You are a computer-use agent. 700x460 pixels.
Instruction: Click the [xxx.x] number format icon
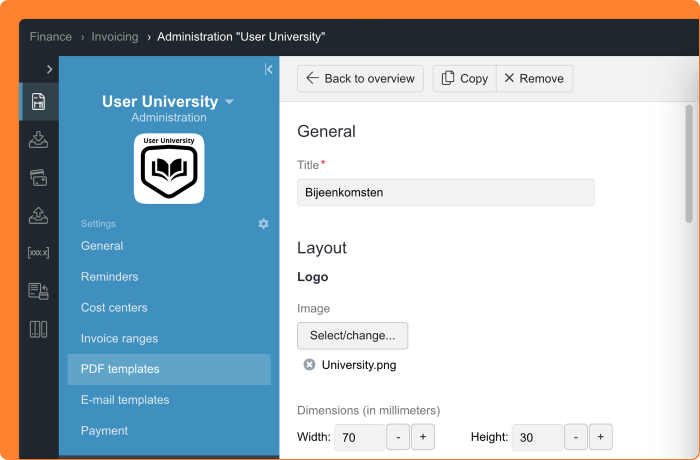(38, 253)
